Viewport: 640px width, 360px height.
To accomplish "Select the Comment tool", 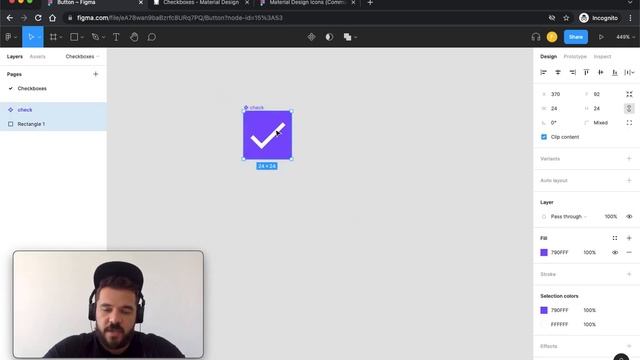I will click(151, 37).
